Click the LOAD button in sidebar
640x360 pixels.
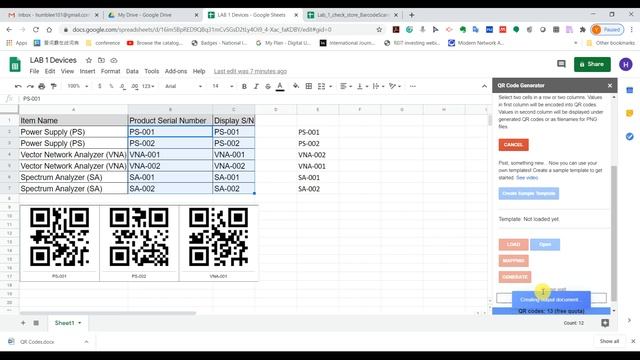(x=513, y=244)
